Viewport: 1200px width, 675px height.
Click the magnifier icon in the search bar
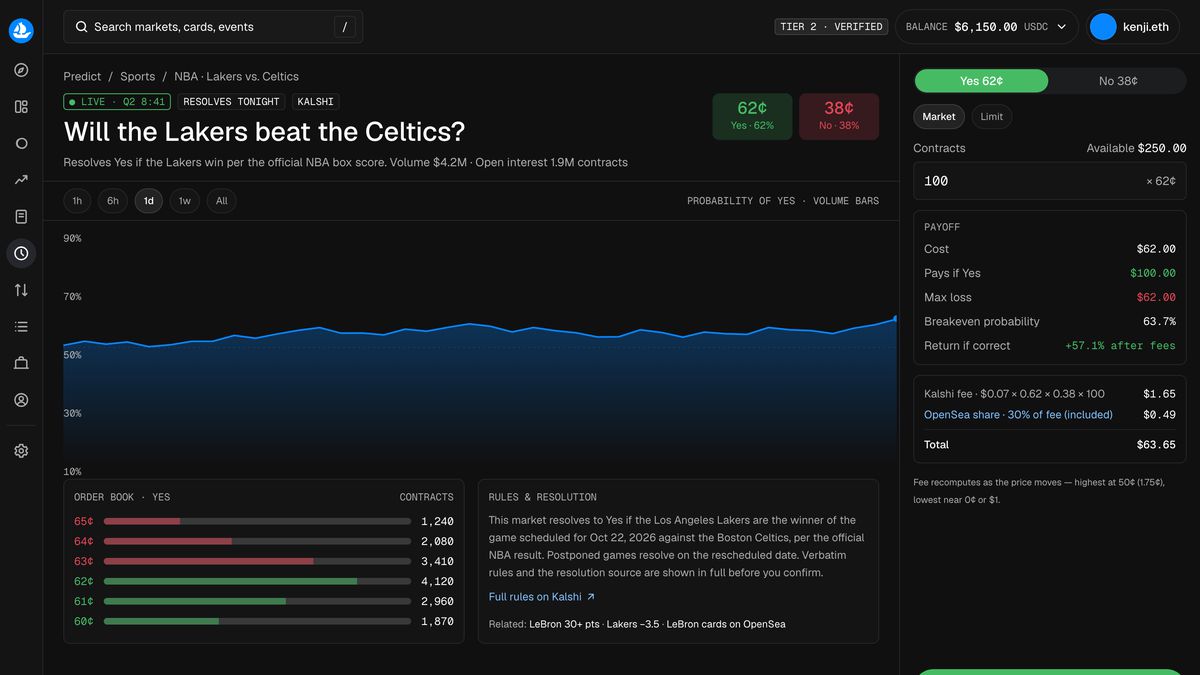81,27
